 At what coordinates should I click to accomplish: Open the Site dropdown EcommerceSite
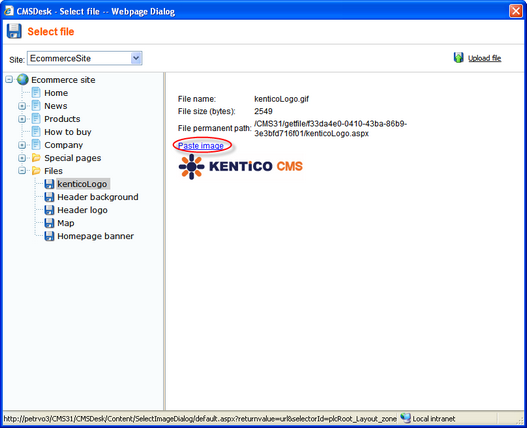point(84,58)
